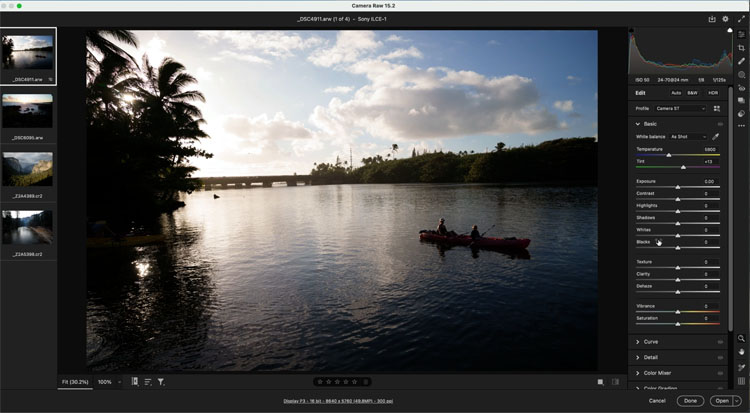Image resolution: width=750 pixels, height=413 pixels.
Task: Select the Red Eye removal tool
Action: point(741,88)
